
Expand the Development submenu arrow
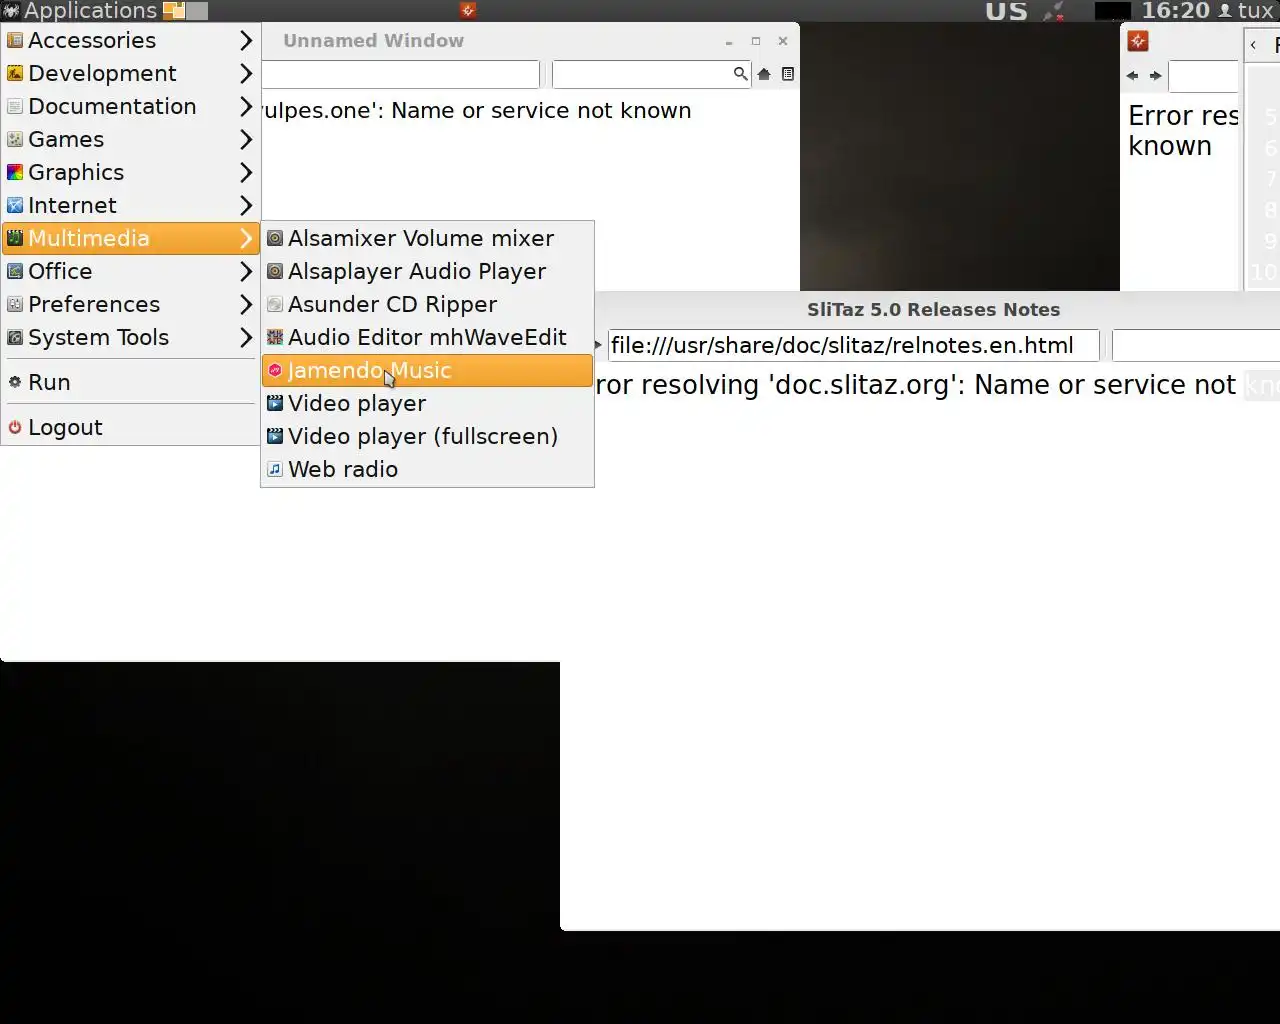[x=246, y=74]
